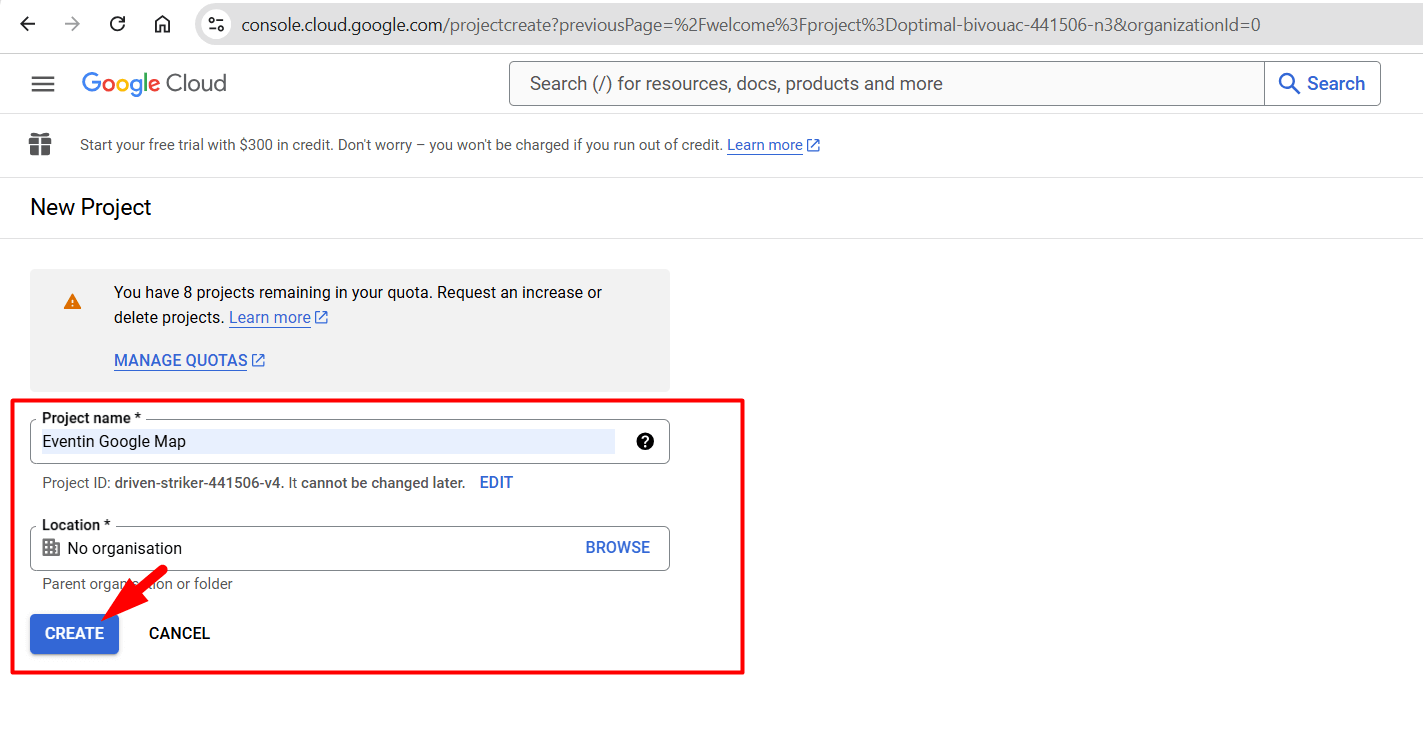
Task: Open free trial Learn more link
Action: coord(773,145)
